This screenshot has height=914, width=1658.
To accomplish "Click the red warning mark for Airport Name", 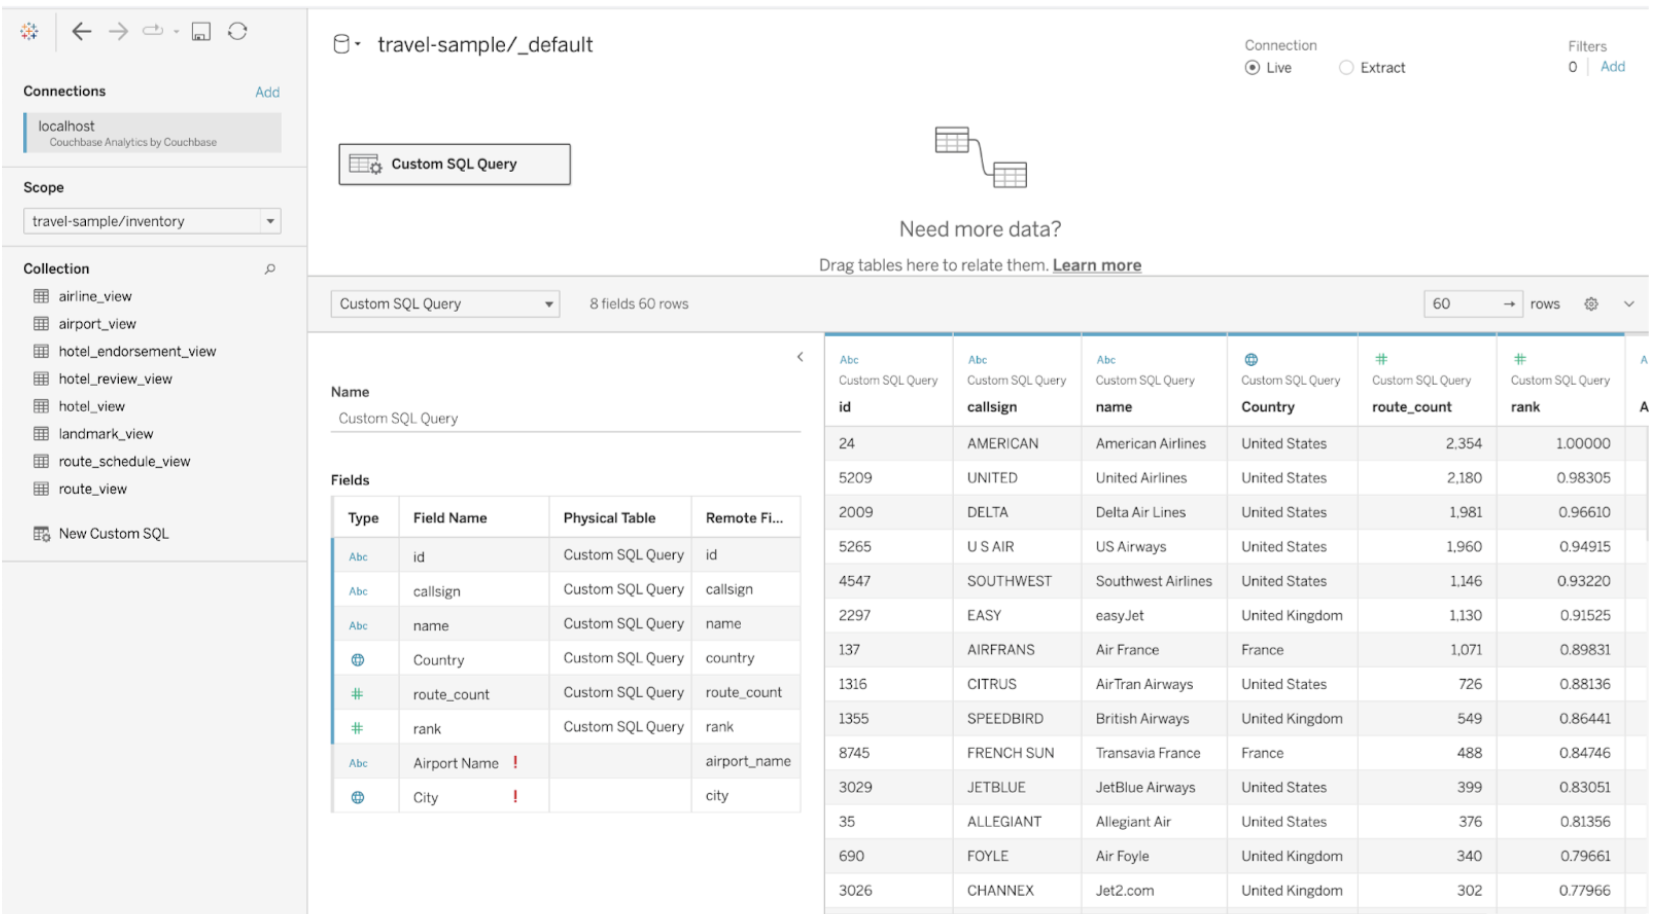I will tap(515, 762).
